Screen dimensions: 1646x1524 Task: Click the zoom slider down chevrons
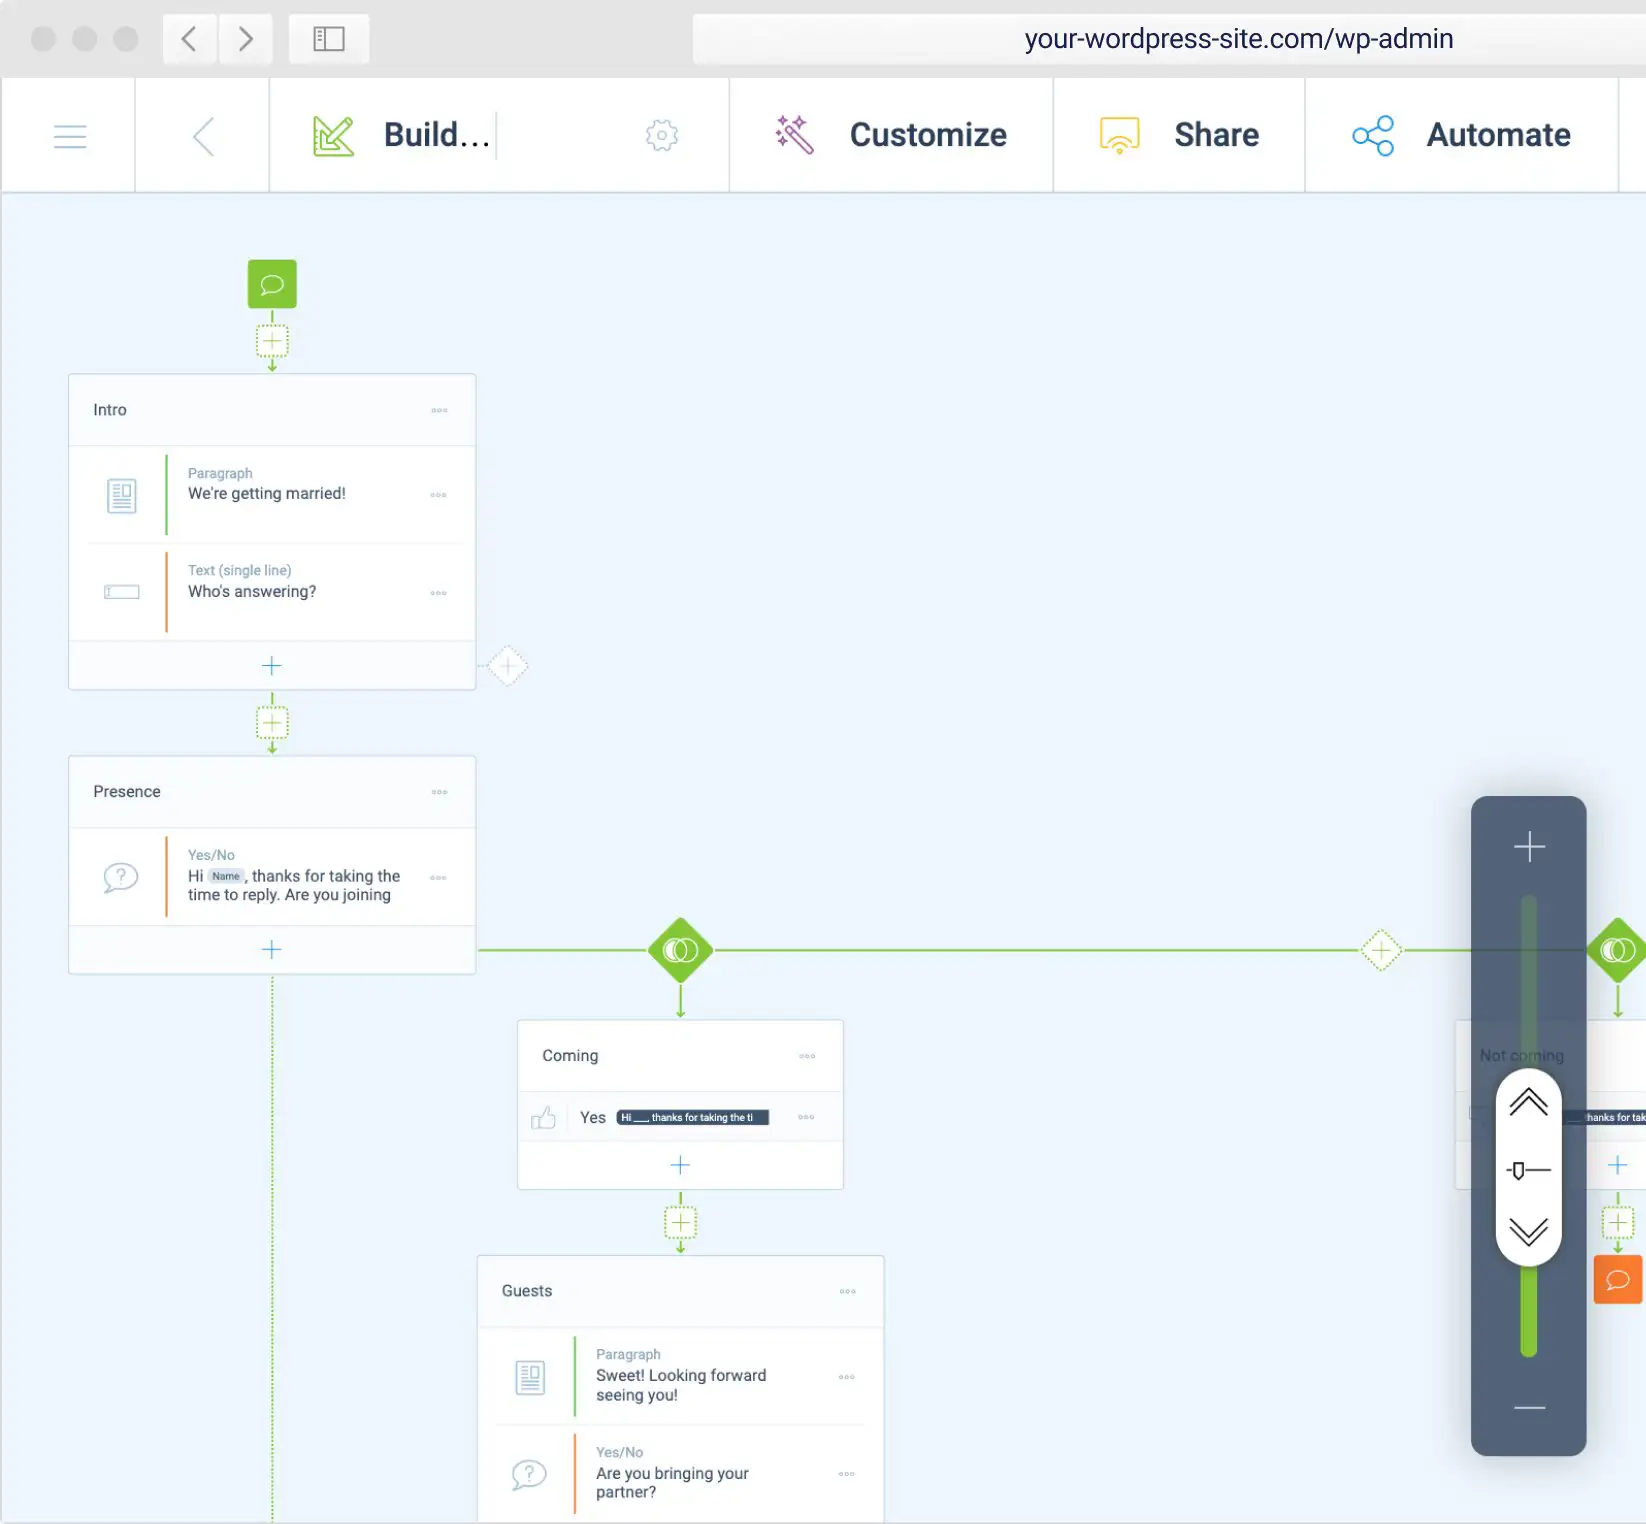click(x=1529, y=1232)
